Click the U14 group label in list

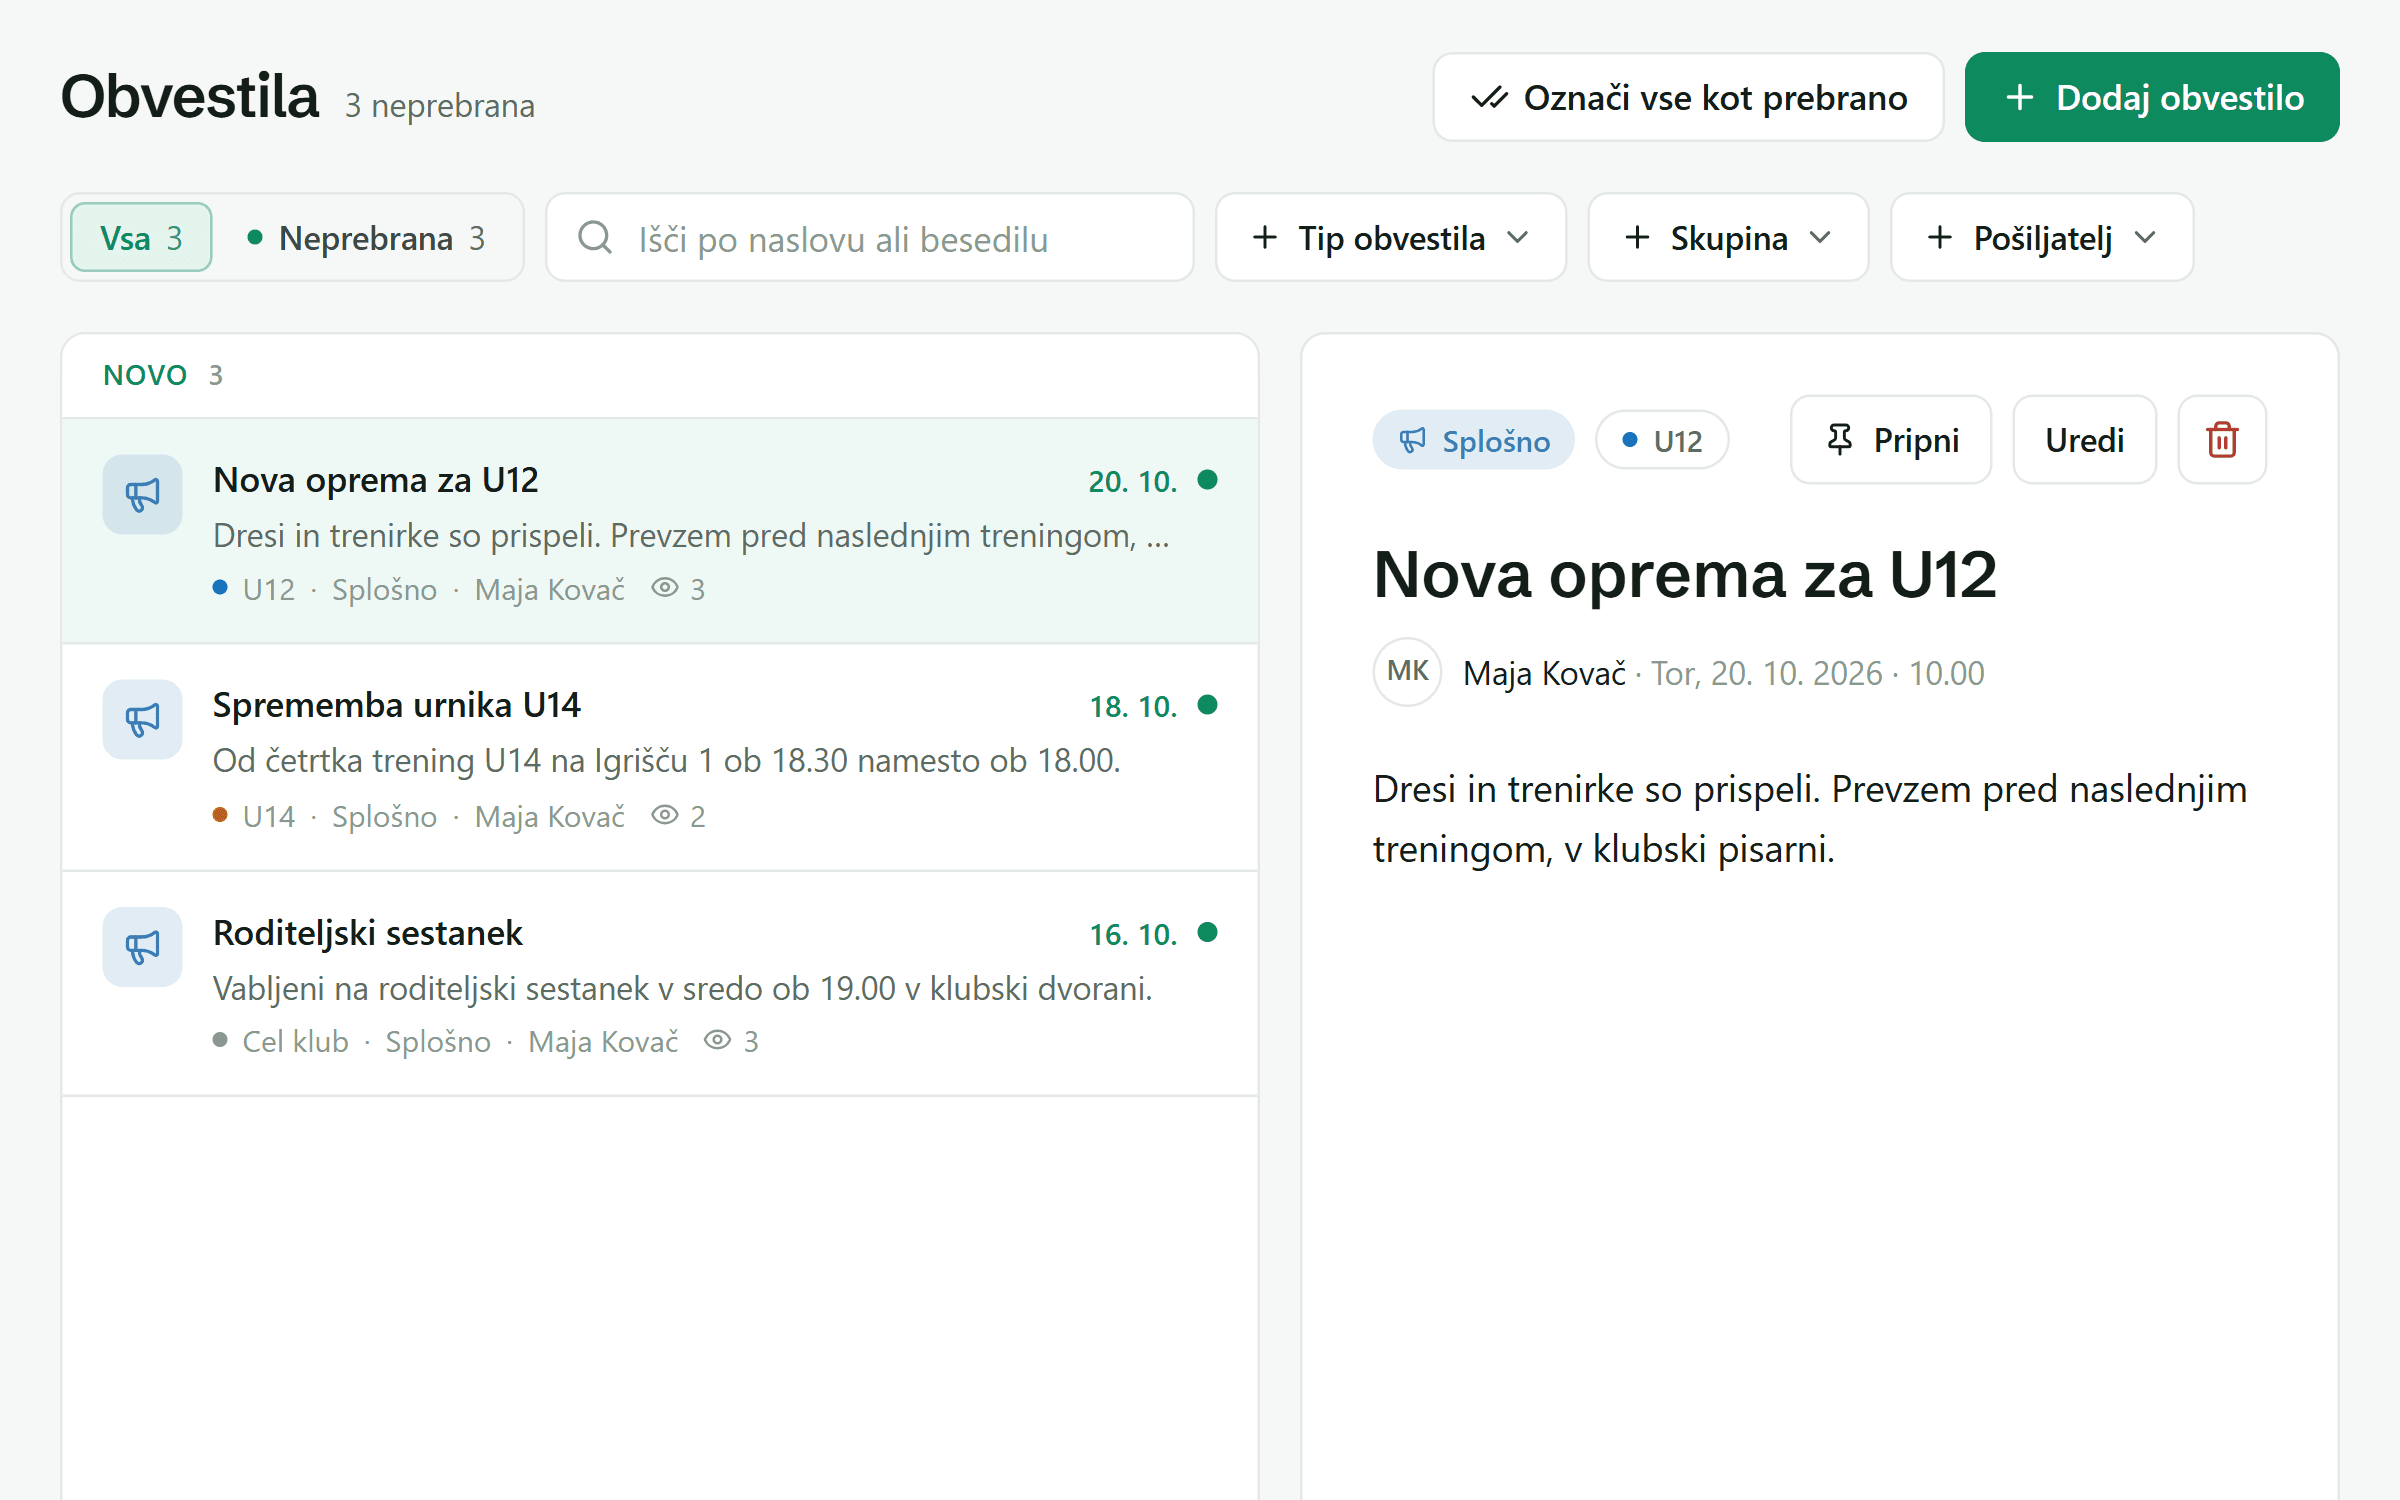268,816
